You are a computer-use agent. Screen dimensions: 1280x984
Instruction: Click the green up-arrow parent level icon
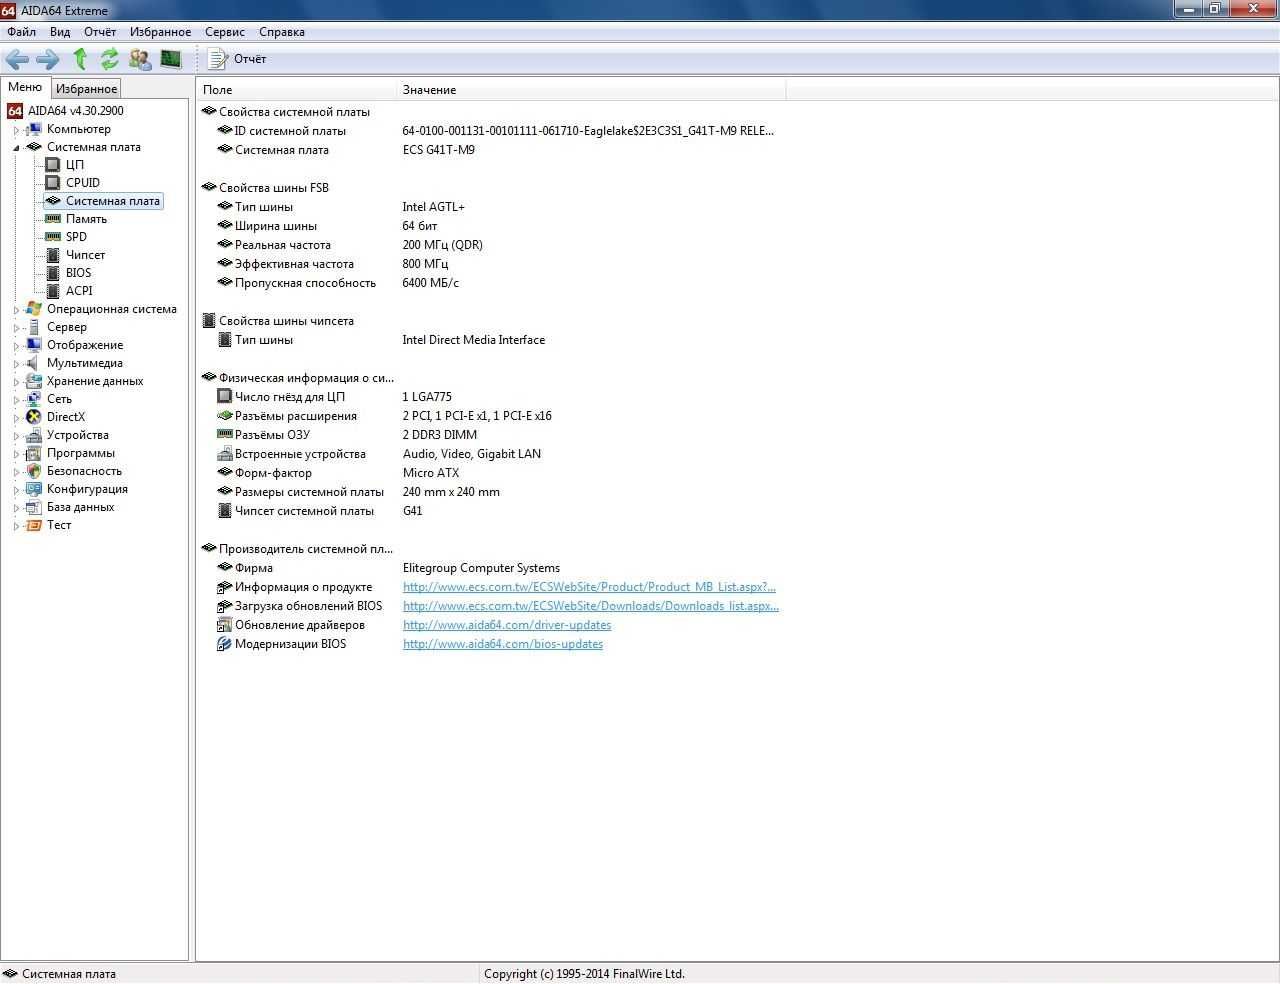click(x=80, y=59)
